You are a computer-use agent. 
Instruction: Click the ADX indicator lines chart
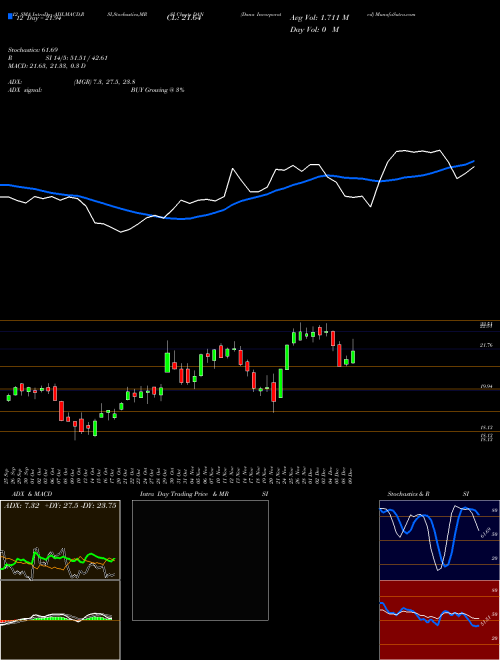point(60,540)
